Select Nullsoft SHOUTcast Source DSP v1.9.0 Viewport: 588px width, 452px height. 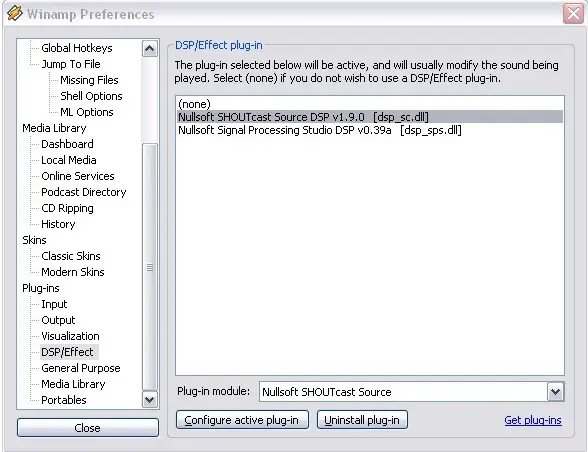[370, 117]
